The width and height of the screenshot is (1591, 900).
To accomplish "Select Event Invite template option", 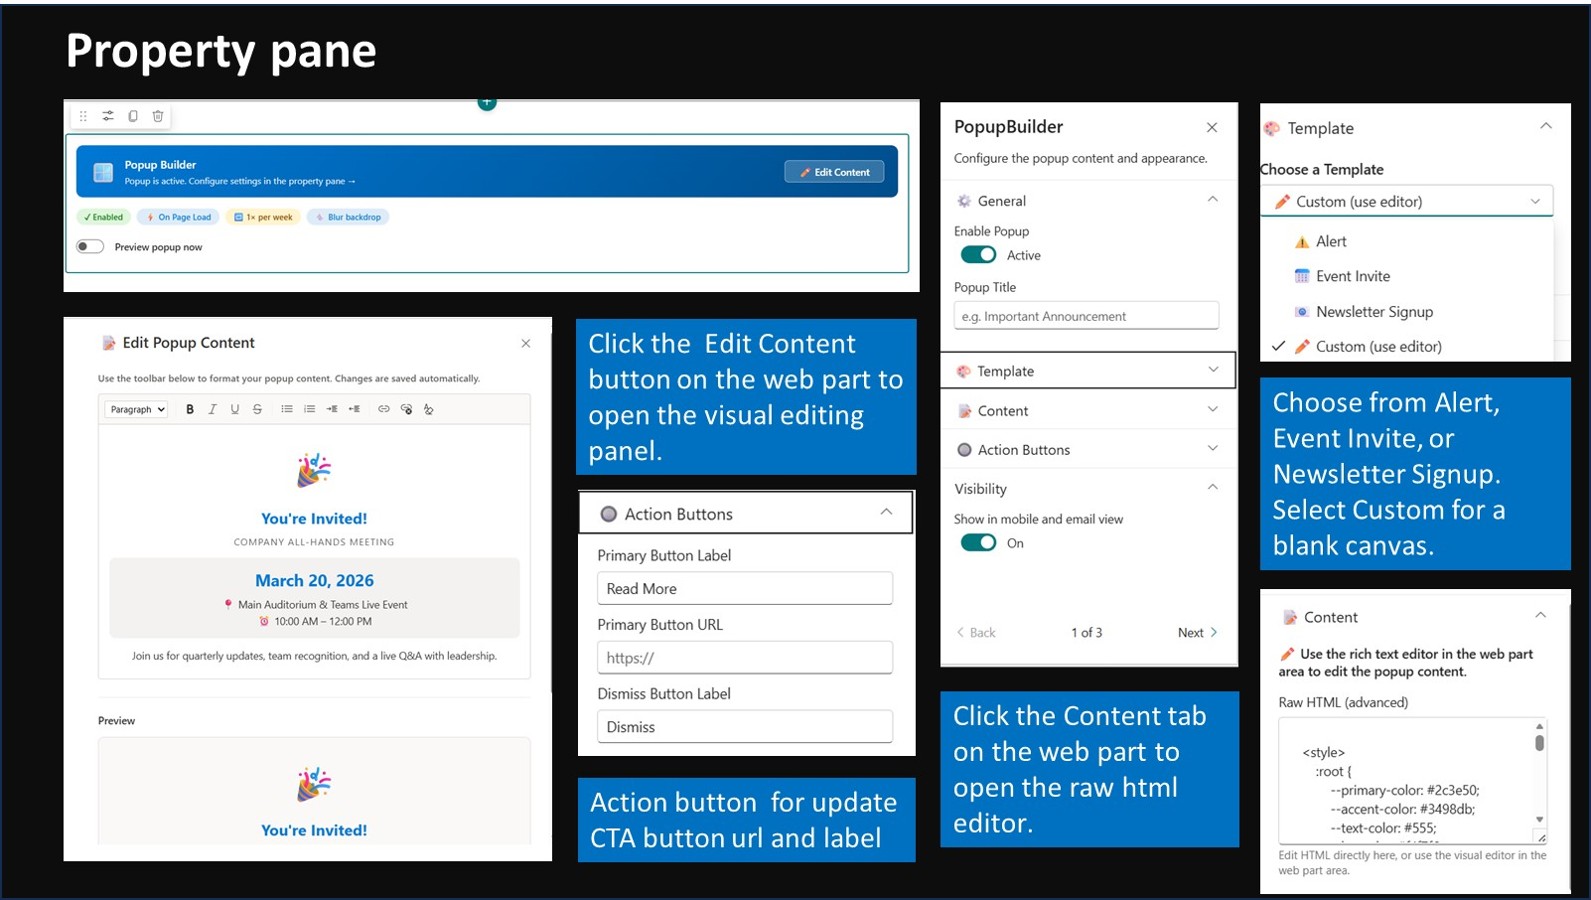I will coord(1352,276).
